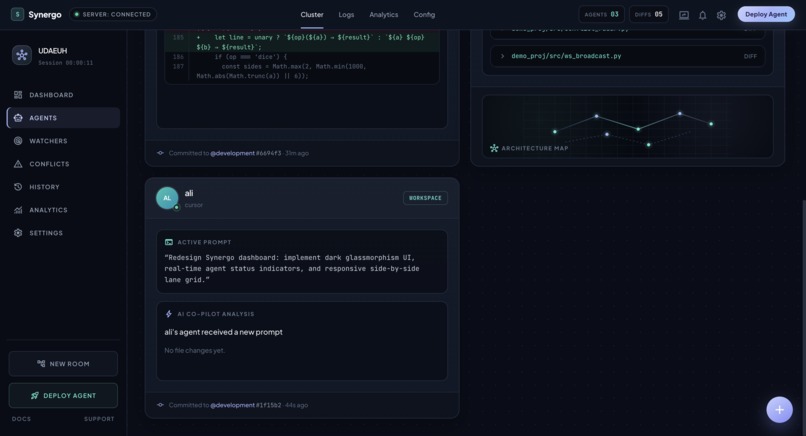Click the New Room nodes icon
This screenshot has width=806, height=436.
click(x=41, y=364)
